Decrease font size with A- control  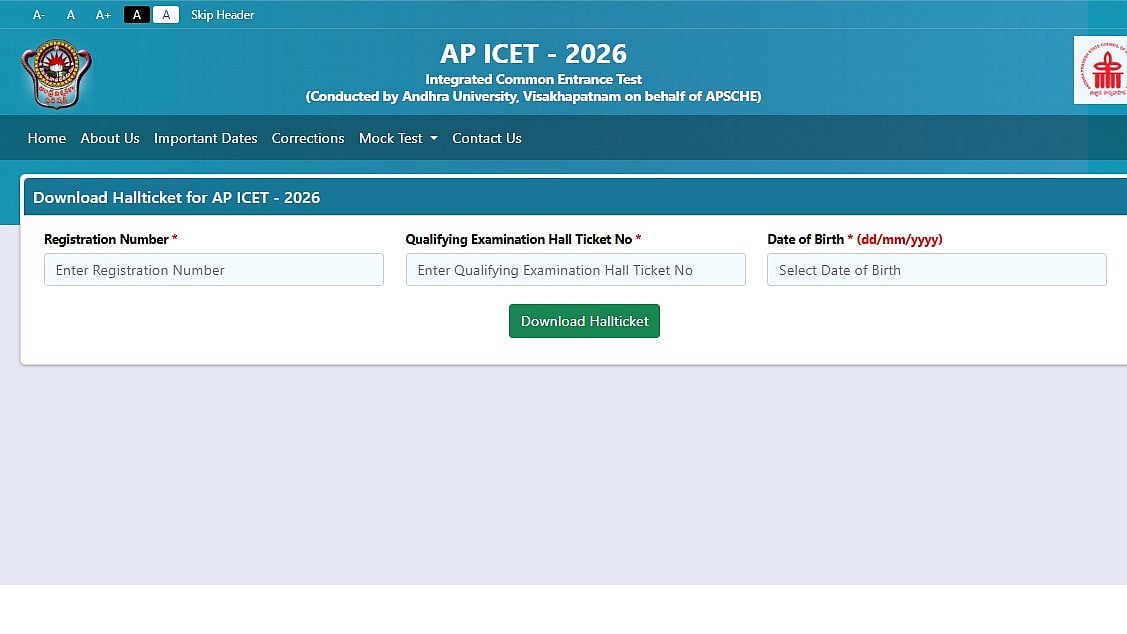point(39,15)
